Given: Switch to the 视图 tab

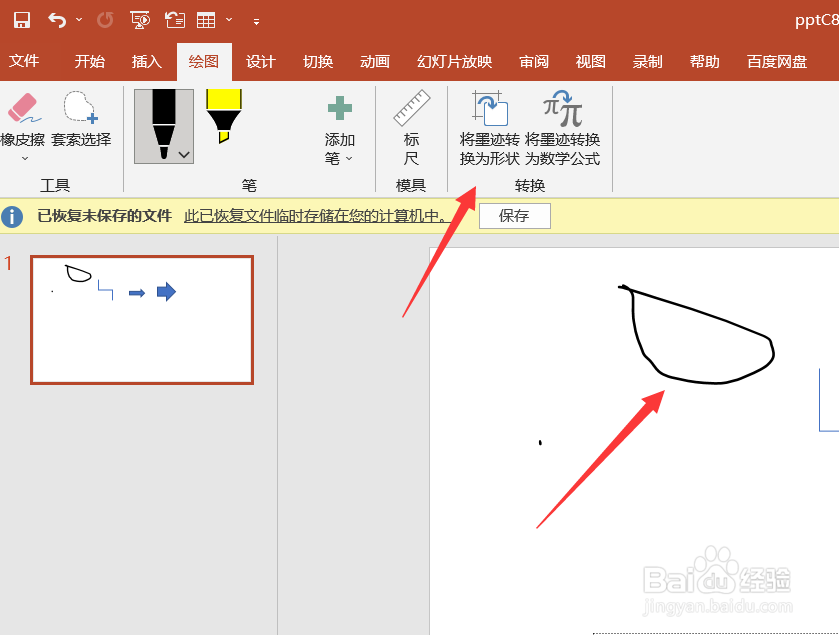Looking at the screenshot, I should tap(591, 62).
